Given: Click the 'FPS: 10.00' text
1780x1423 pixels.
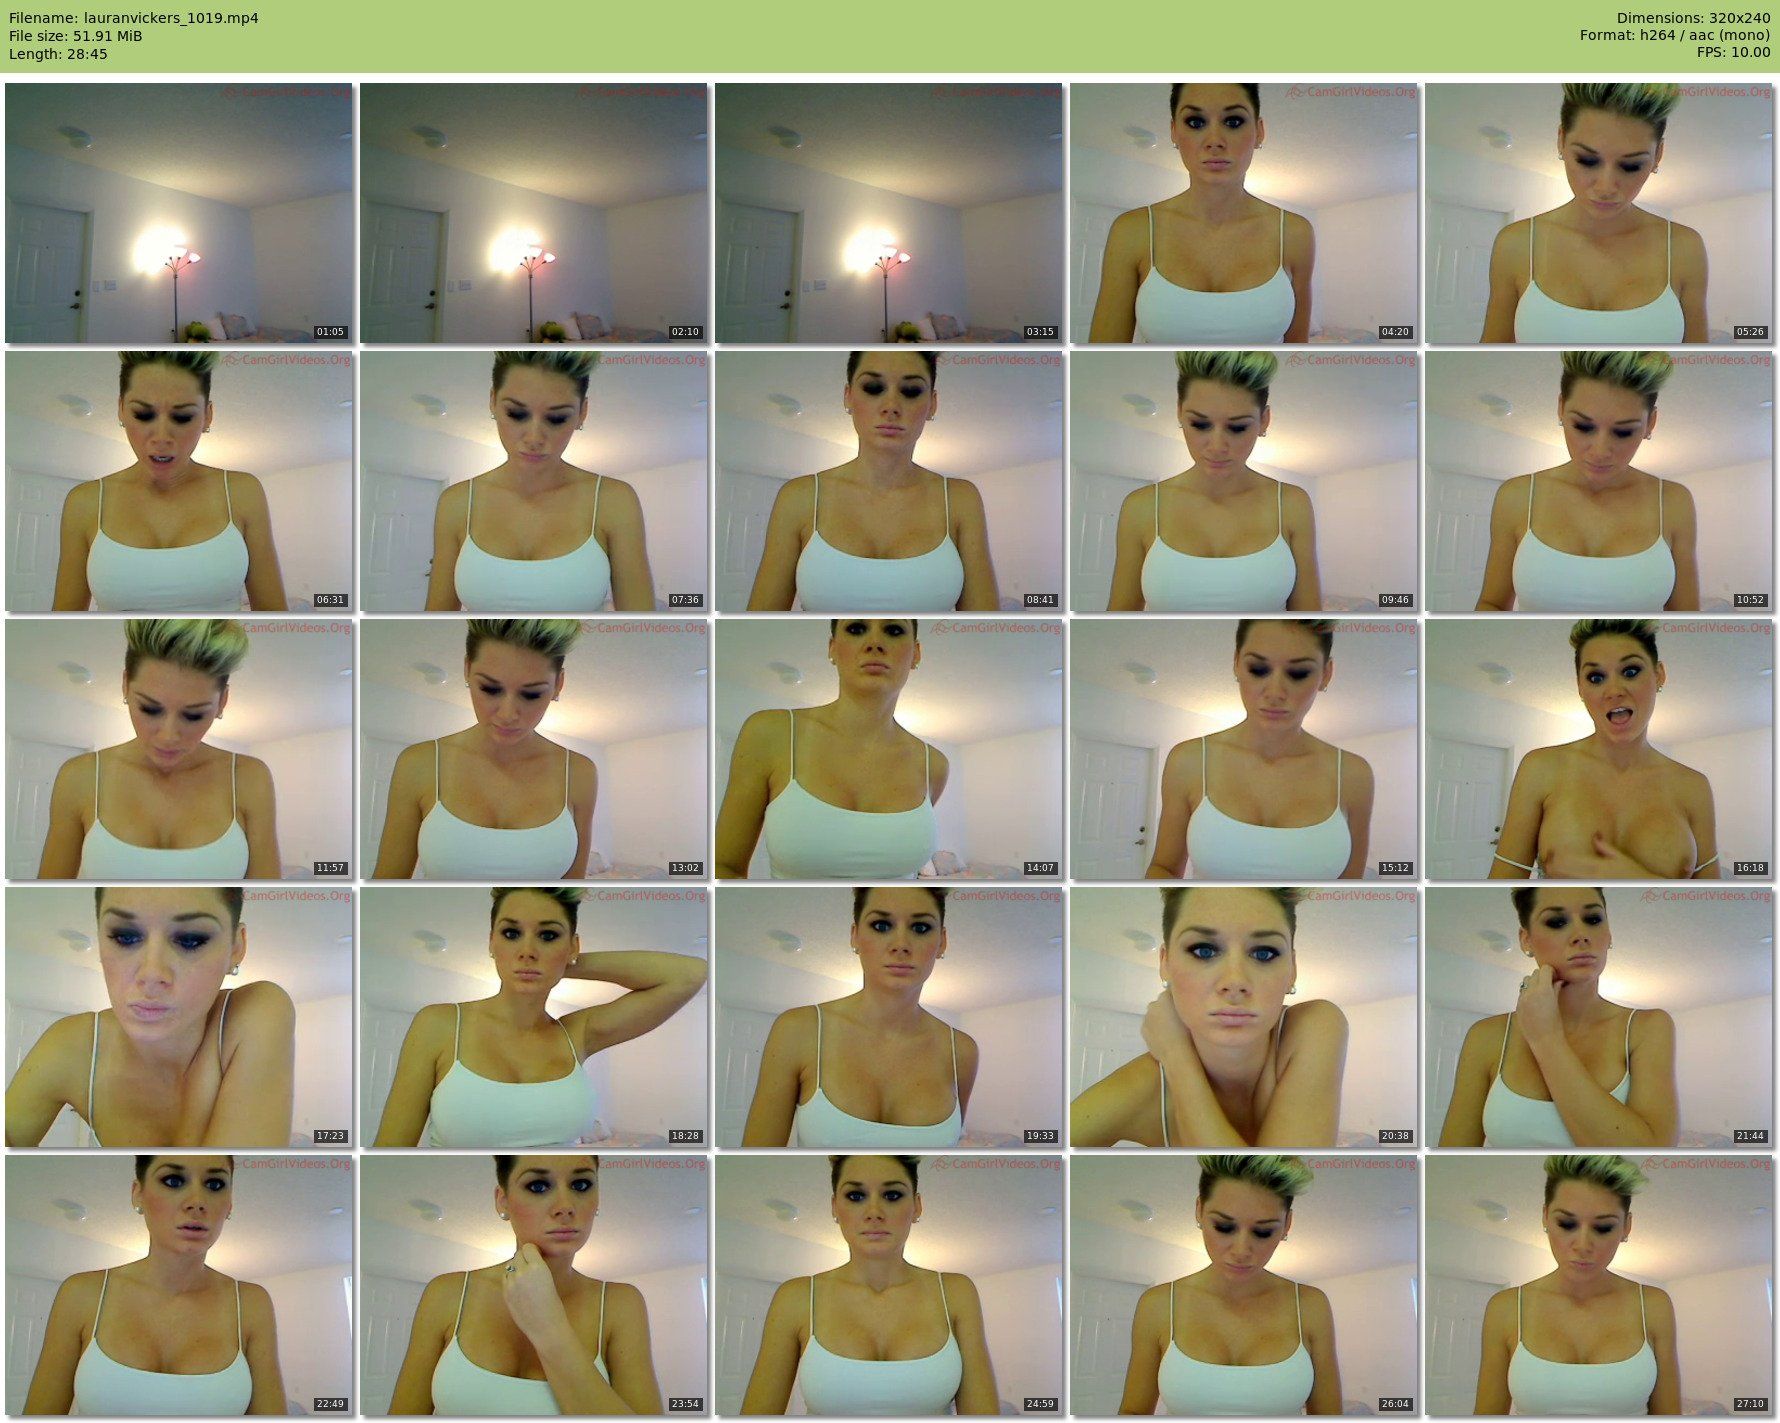Looking at the screenshot, I should pos(1734,54).
